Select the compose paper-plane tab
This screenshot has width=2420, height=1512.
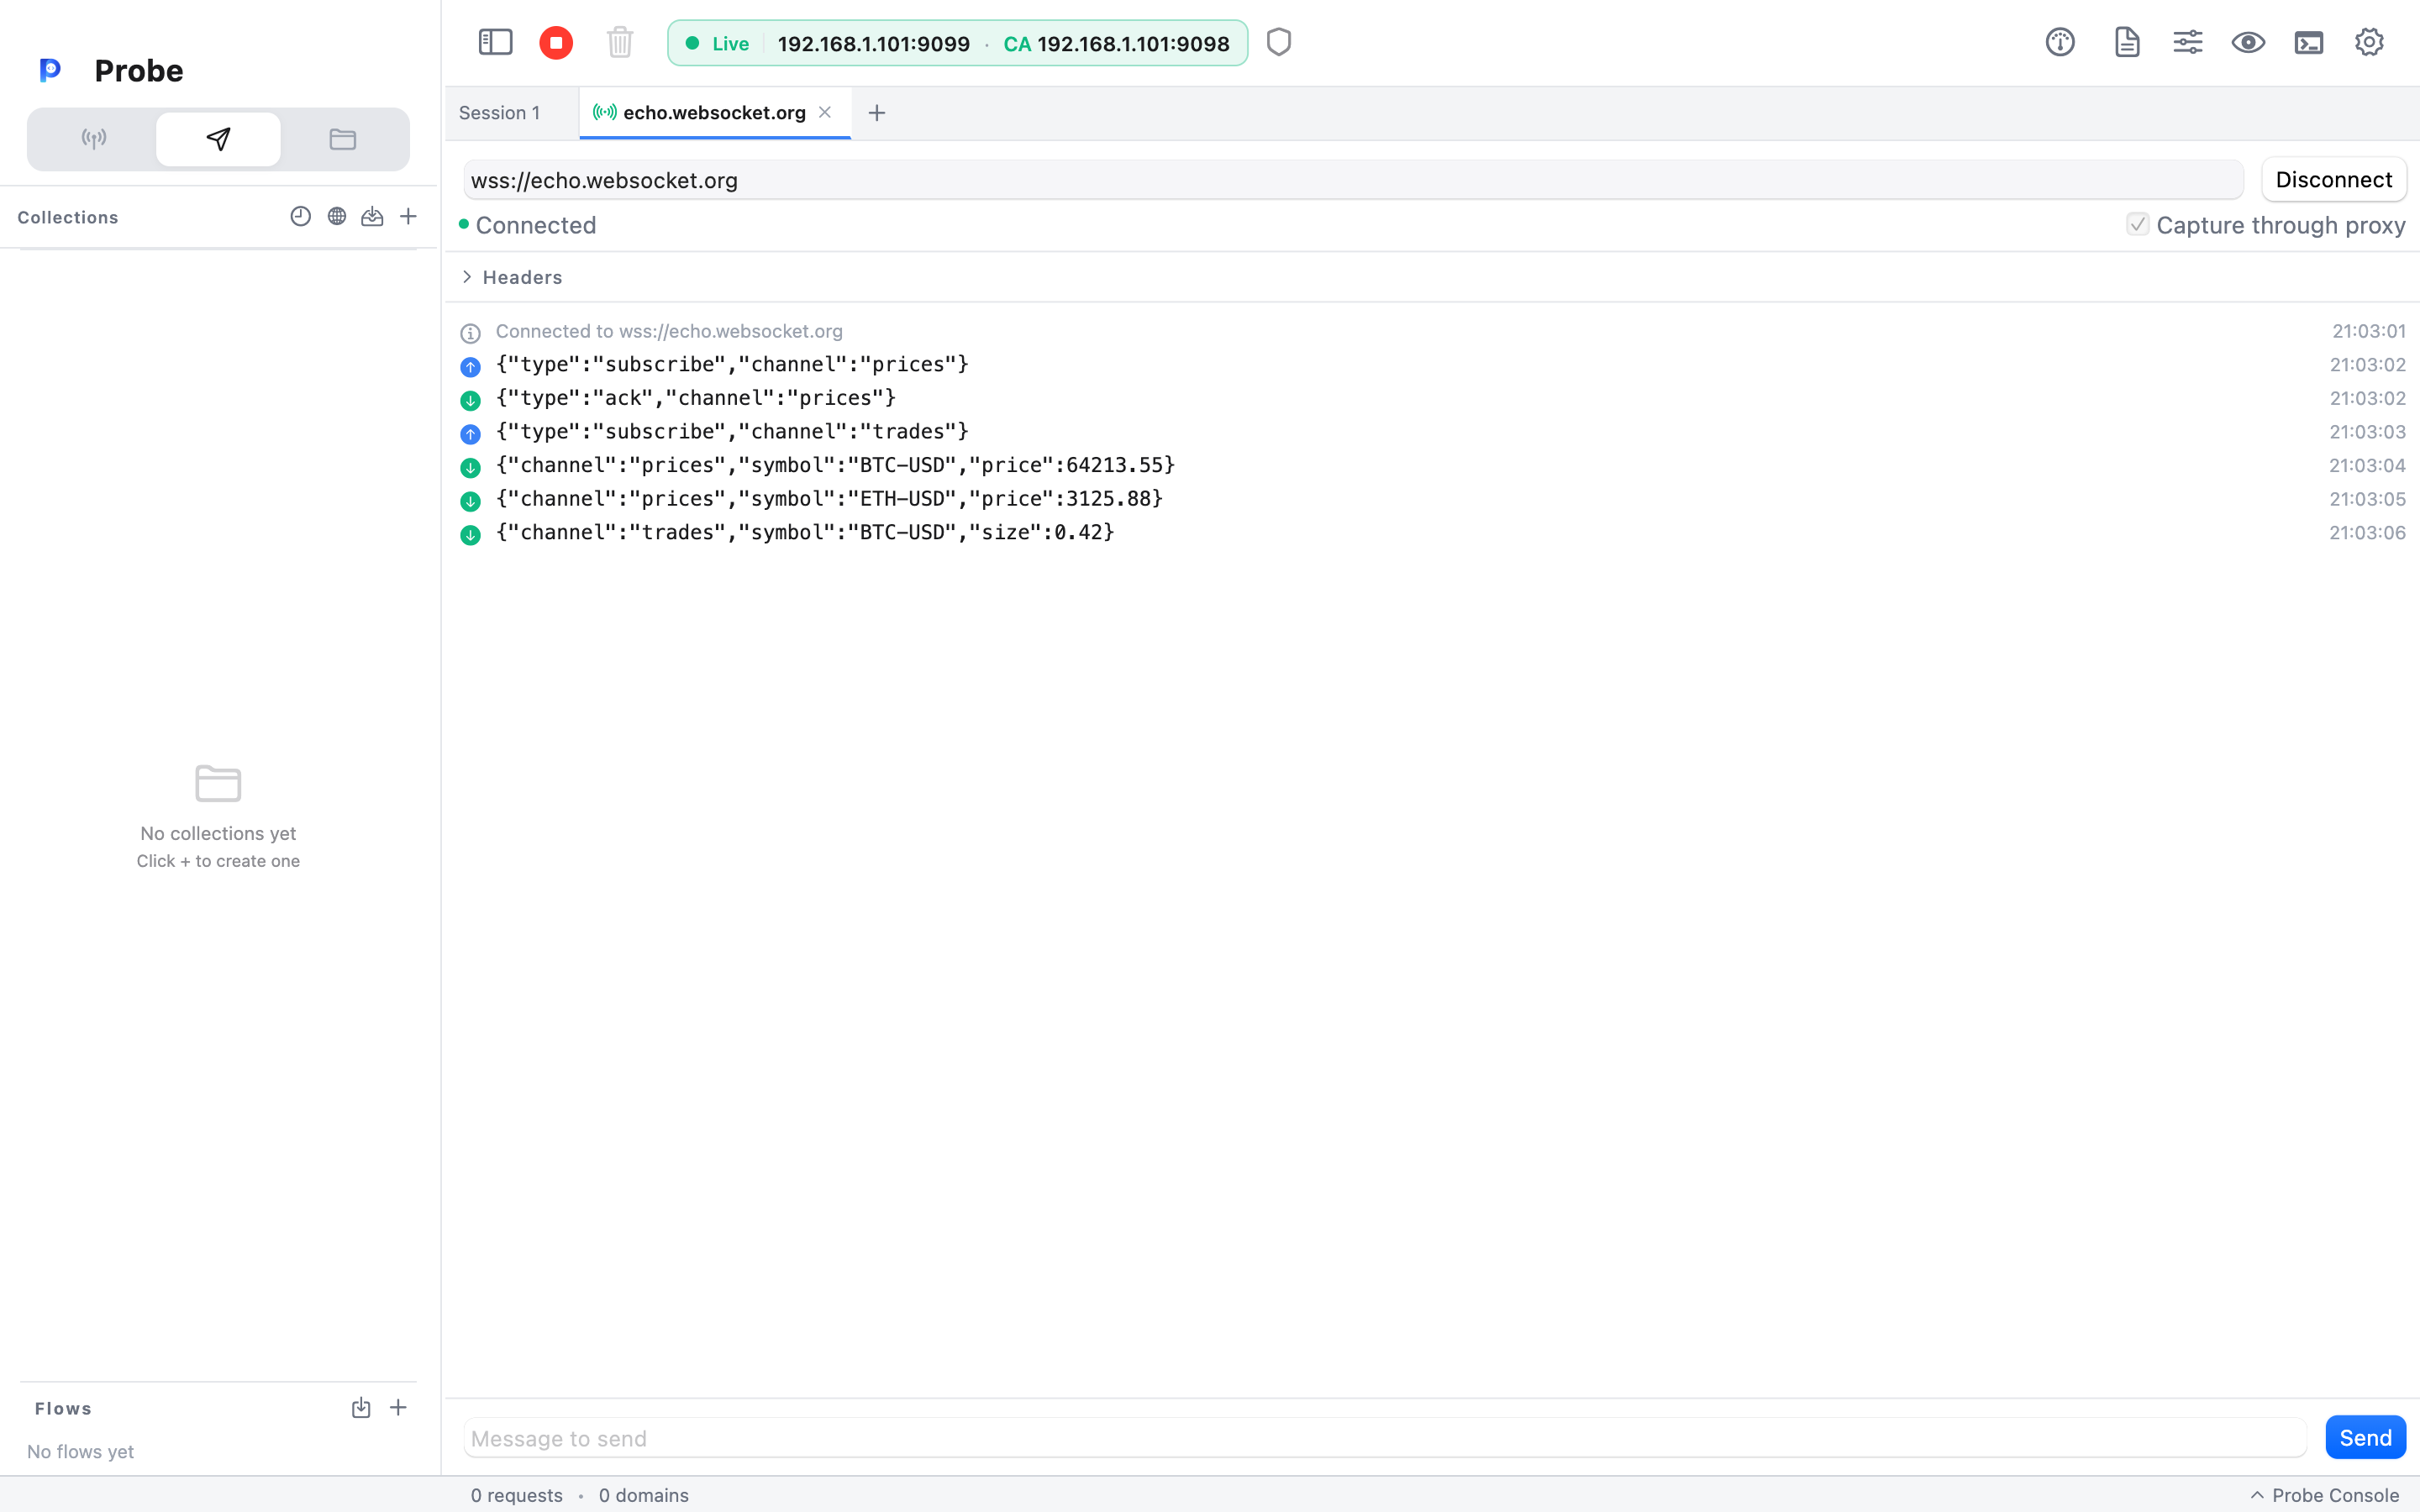point(218,139)
